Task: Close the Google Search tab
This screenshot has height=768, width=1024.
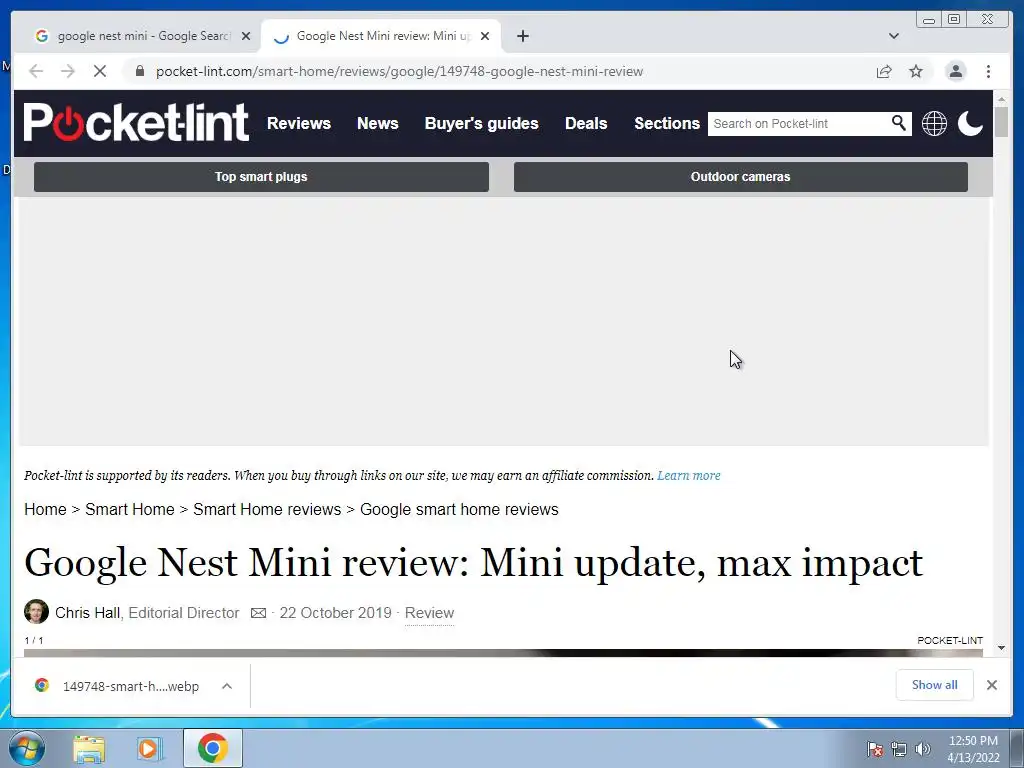Action: coord(246,36)
